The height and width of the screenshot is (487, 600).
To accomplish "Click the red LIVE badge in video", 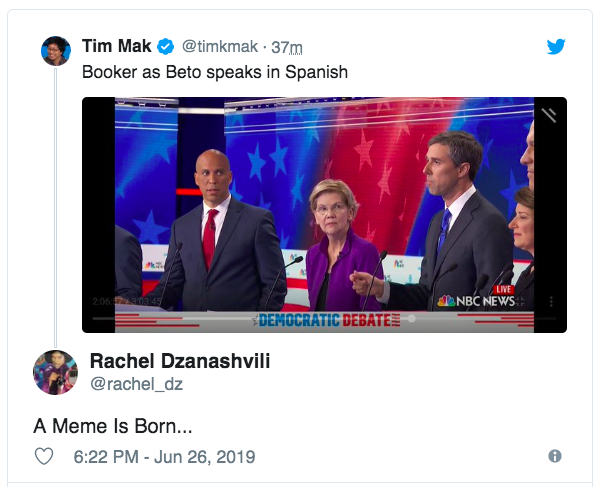I will pyautogui.click(x=503, y=290).
